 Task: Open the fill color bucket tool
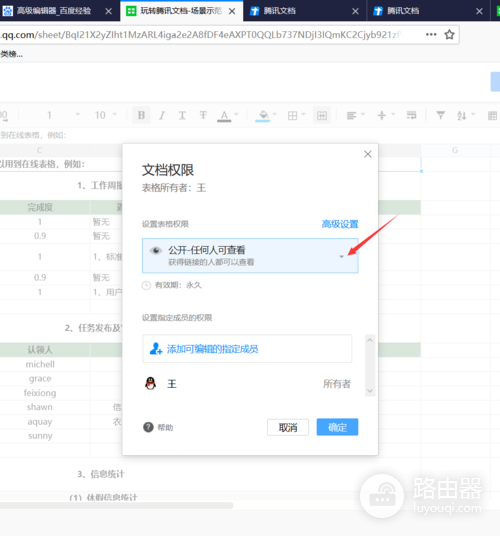click(x=263, y=116)
